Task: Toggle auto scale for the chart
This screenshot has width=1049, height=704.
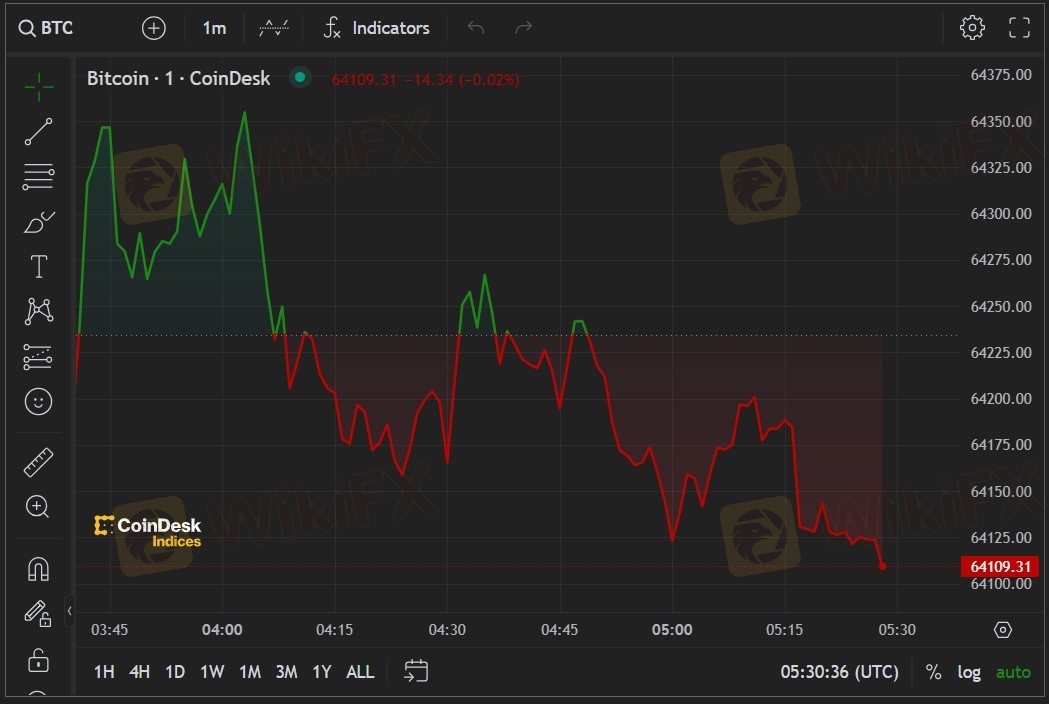Action: [x=1013, y=672]
